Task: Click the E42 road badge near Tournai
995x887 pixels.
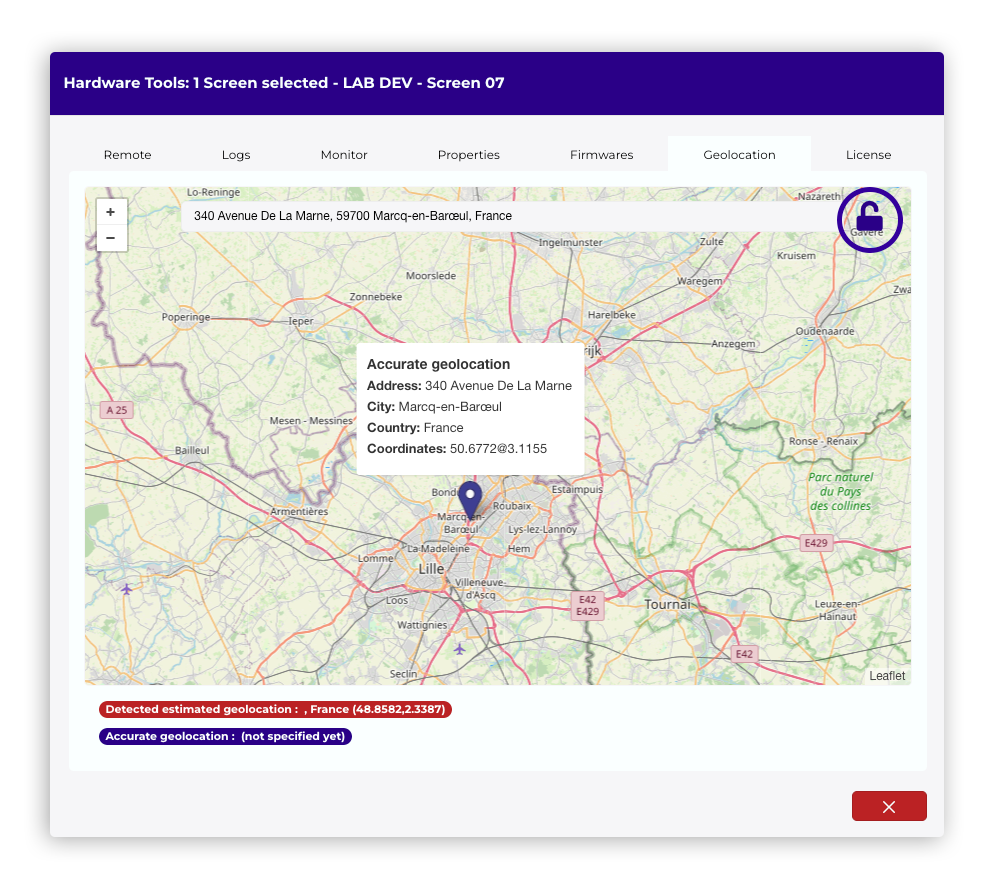Action: (x=743, y=654)
